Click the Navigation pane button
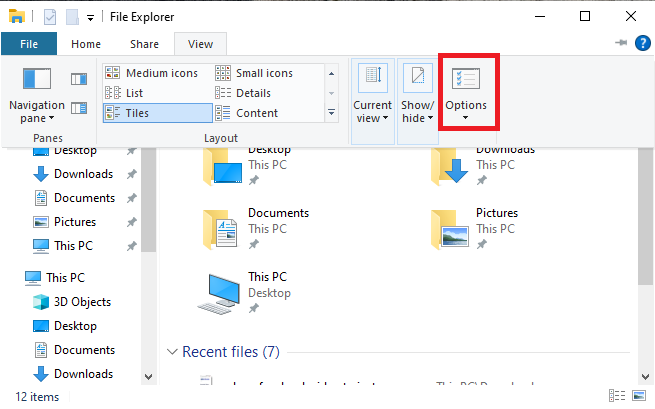 (37, 93)
